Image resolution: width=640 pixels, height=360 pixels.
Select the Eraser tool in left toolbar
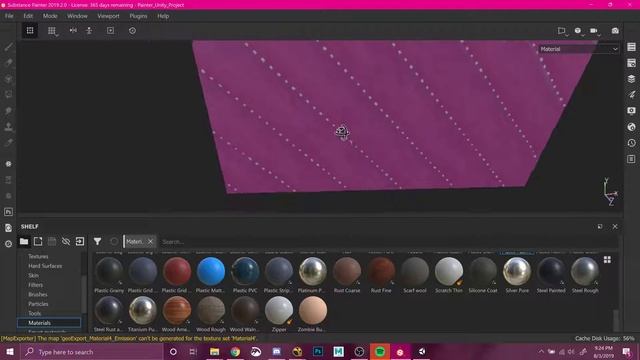(9, 62)
